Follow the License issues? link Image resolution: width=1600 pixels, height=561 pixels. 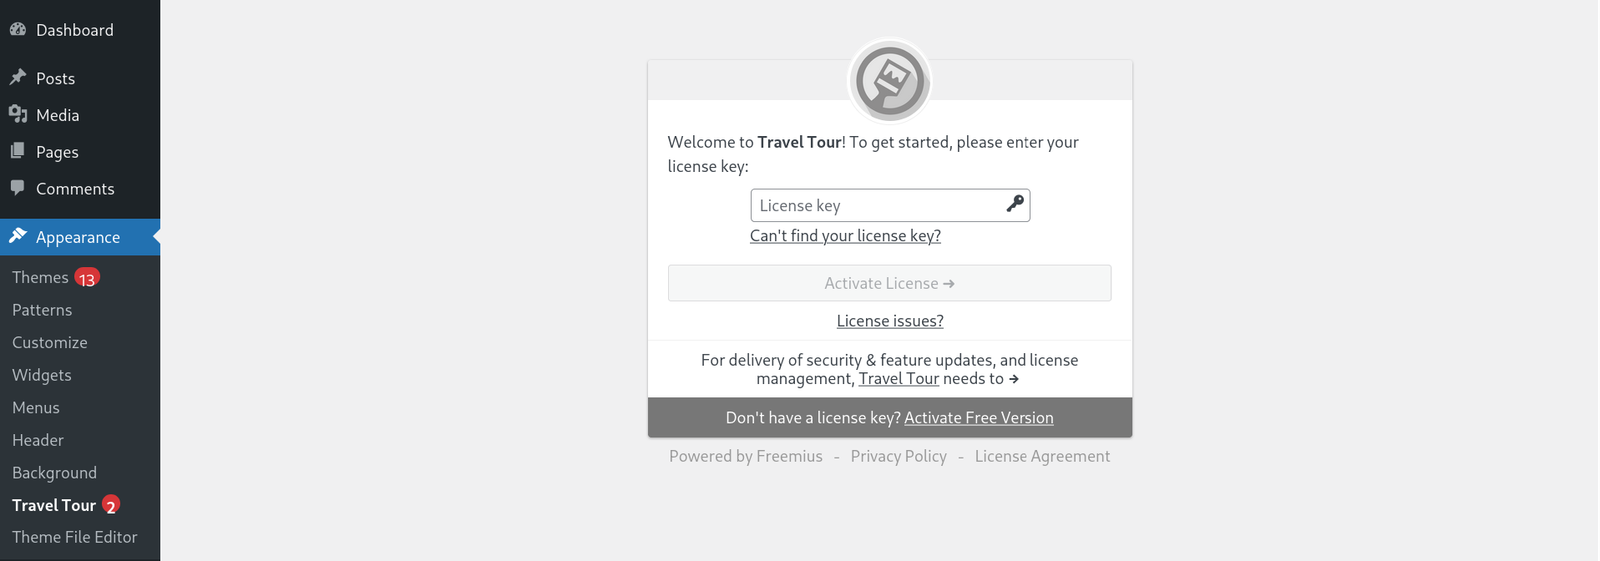(890, 321)
